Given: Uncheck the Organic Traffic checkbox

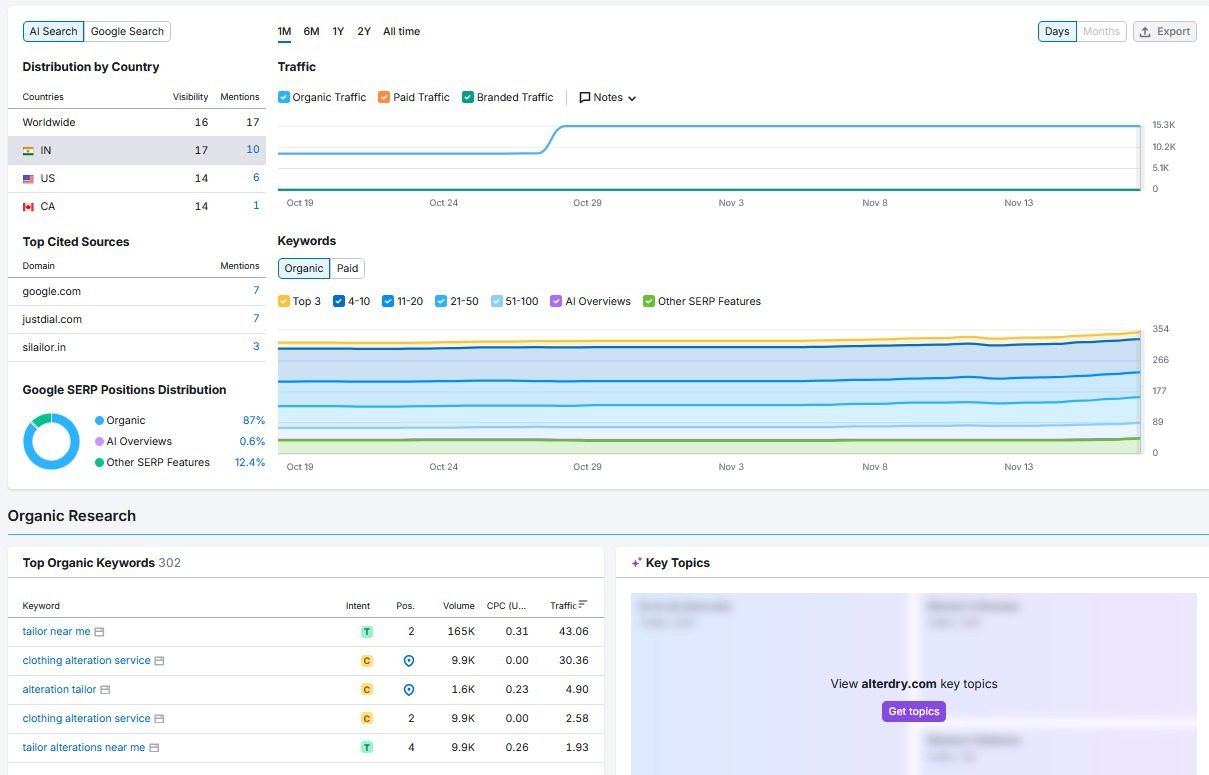Looking at the screenshot, I should click(x=284, y=98).
